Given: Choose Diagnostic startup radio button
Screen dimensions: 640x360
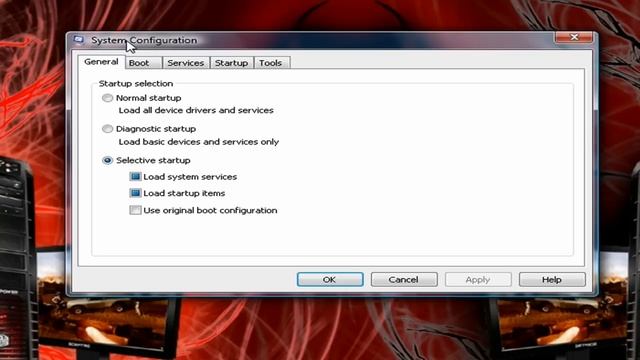Looking at the screenshot, I should coord(107,129).
